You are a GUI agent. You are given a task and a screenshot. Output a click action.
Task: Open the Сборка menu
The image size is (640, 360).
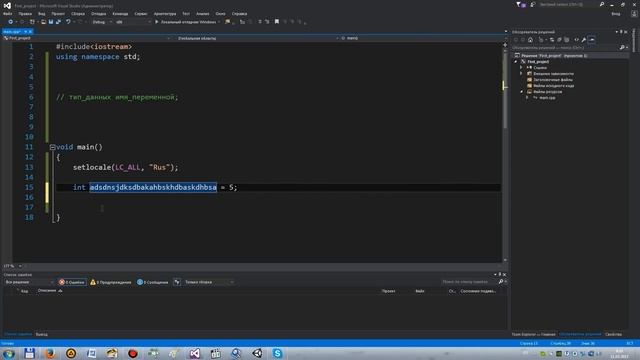point(78,14)
